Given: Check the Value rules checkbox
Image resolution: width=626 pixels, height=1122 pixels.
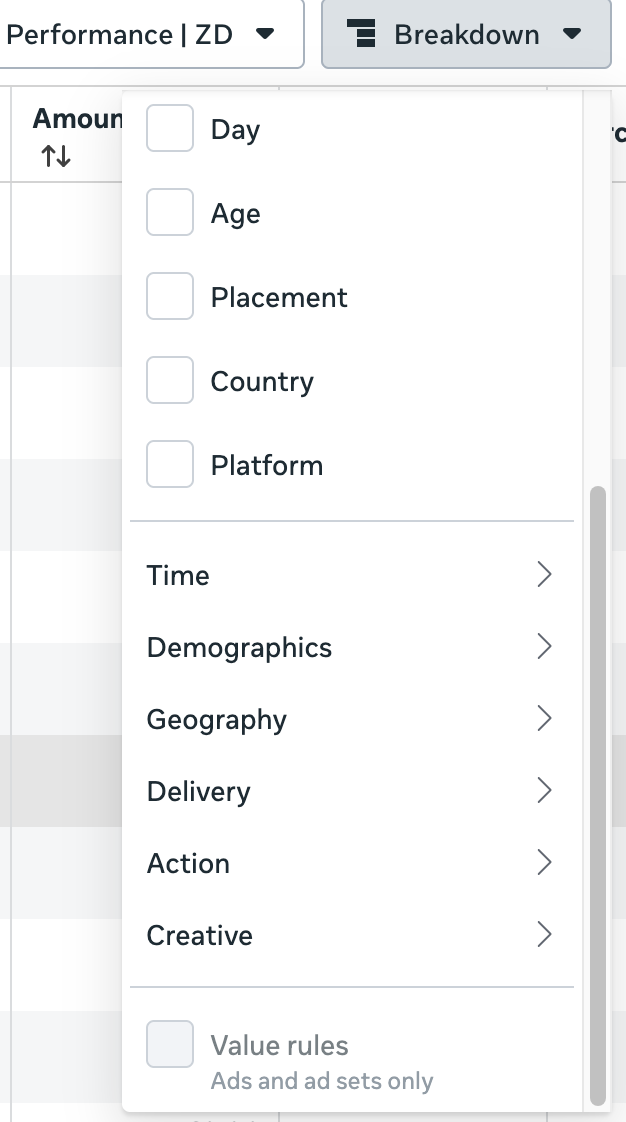Looking at the screenshot, I should click(x=170, y=1045).
